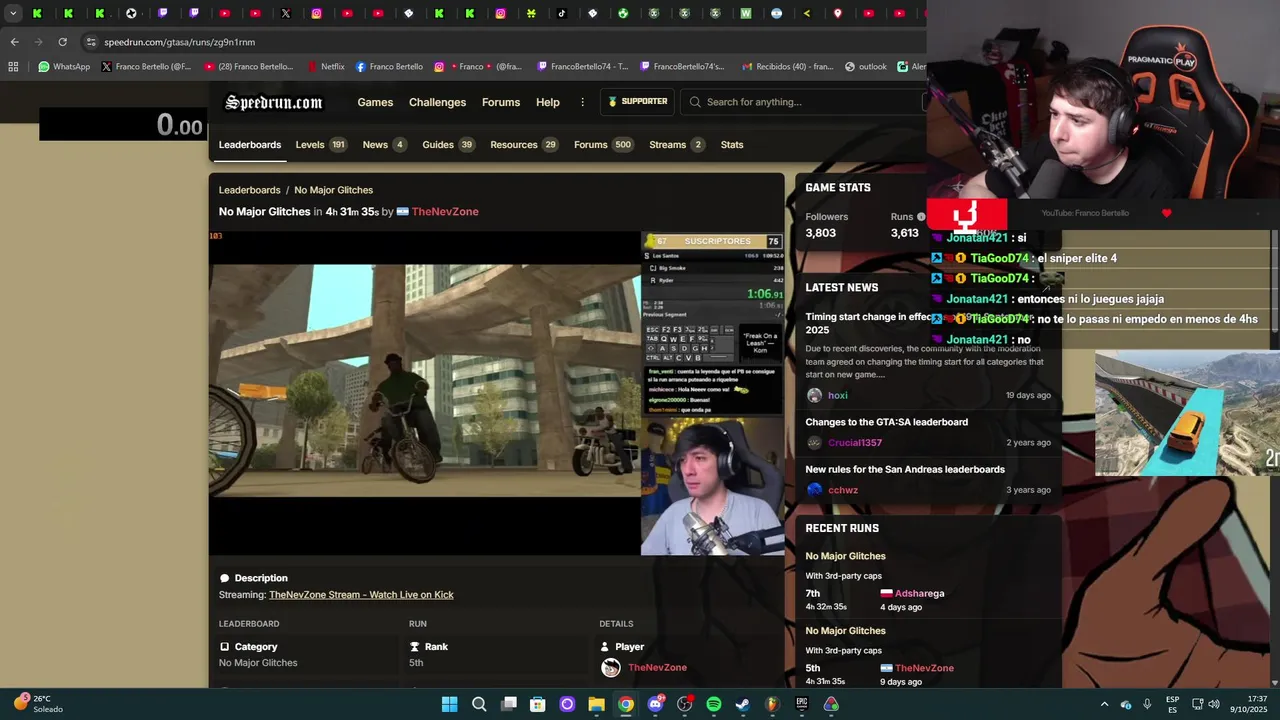The height and width of the screenshot is (720, 1280).
Task: Open TheNevZone in Recent Runs list
Action: (924, 668)
